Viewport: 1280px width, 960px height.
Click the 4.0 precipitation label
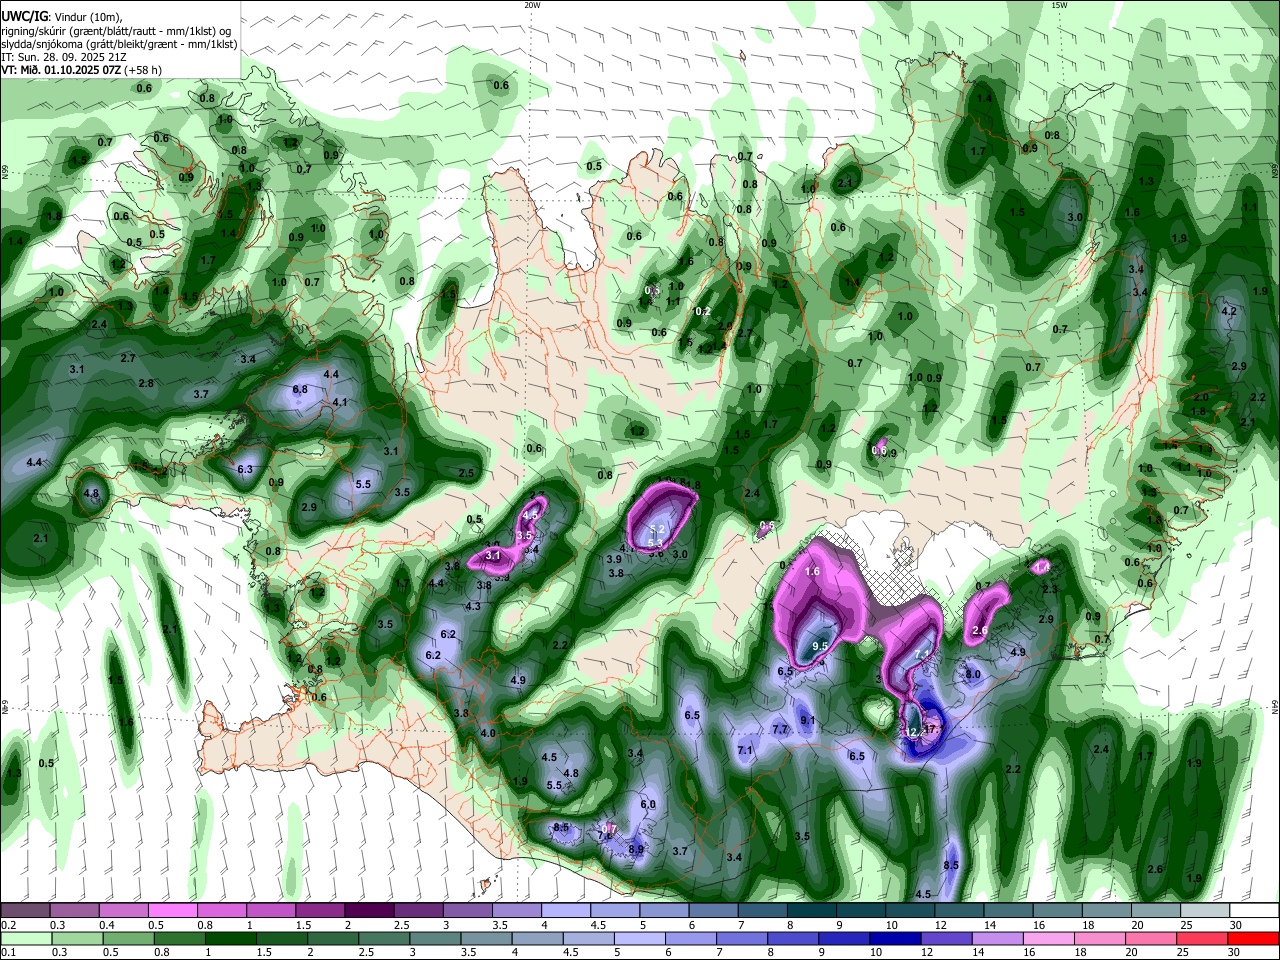tap(488, 733)
